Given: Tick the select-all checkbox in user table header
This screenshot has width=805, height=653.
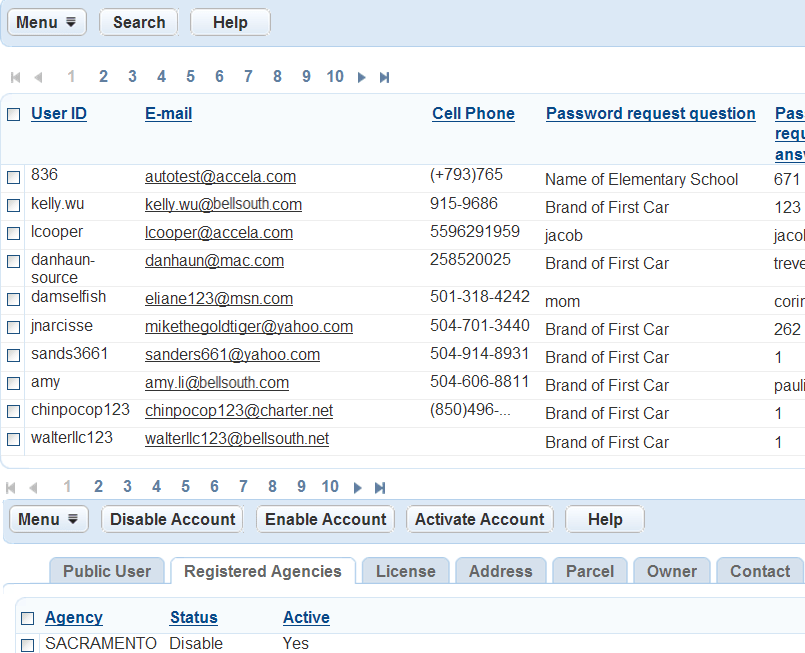Looking at the screenshot, I should click(x=14, y=114).
